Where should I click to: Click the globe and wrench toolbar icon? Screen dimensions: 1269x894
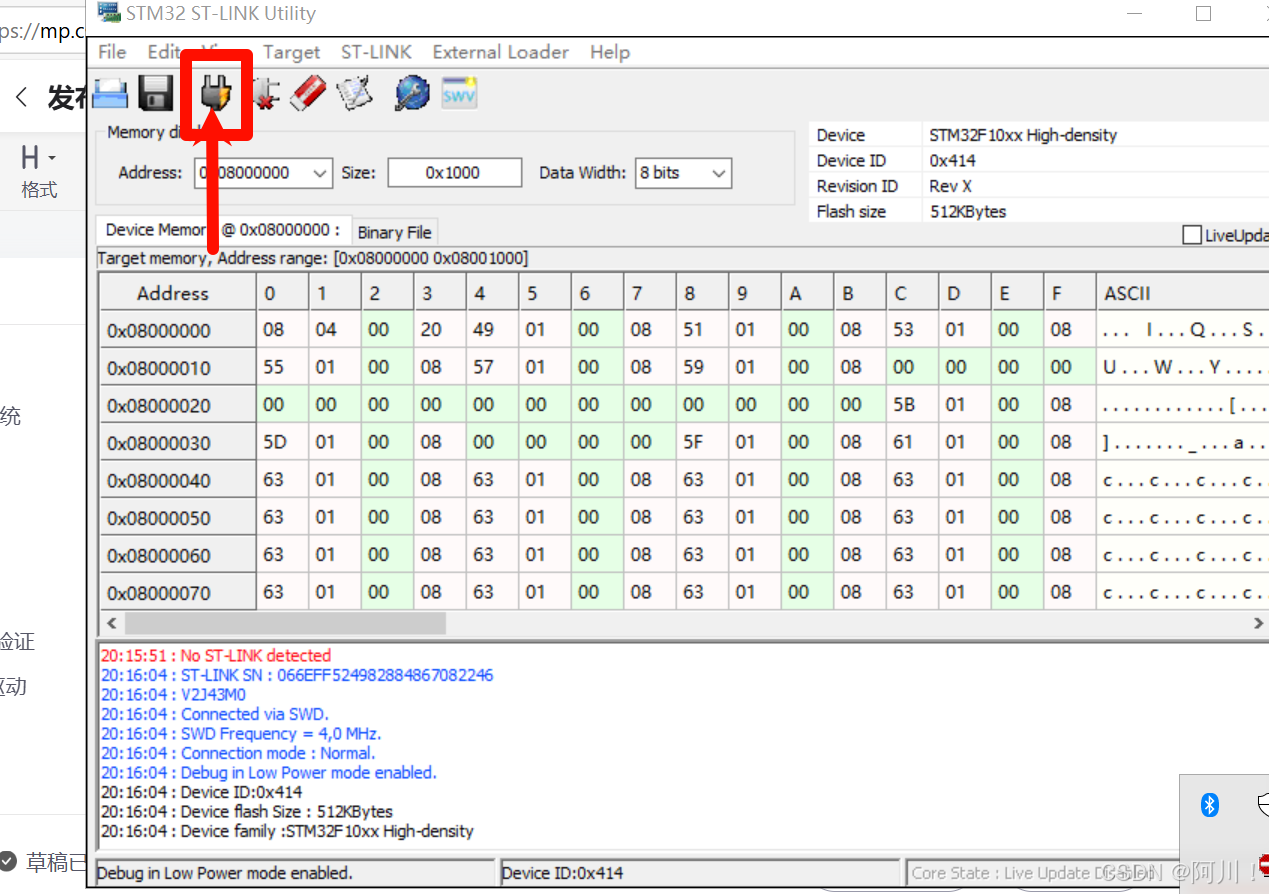click(x=412, y=94)
